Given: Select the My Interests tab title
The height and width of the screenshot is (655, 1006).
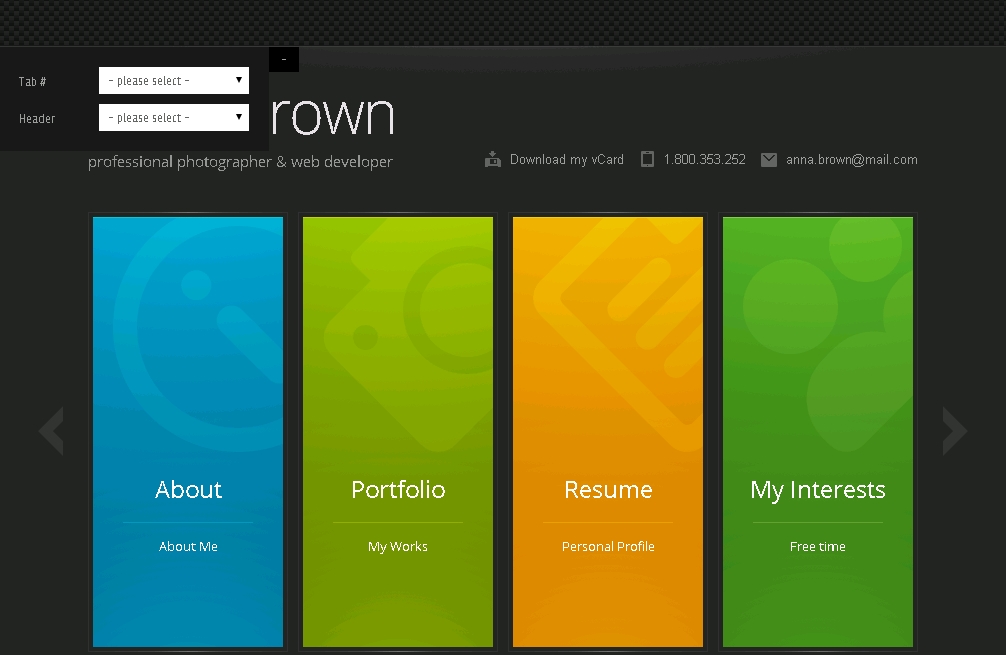Looking at the screenshot, I should (x=817, y=490).
